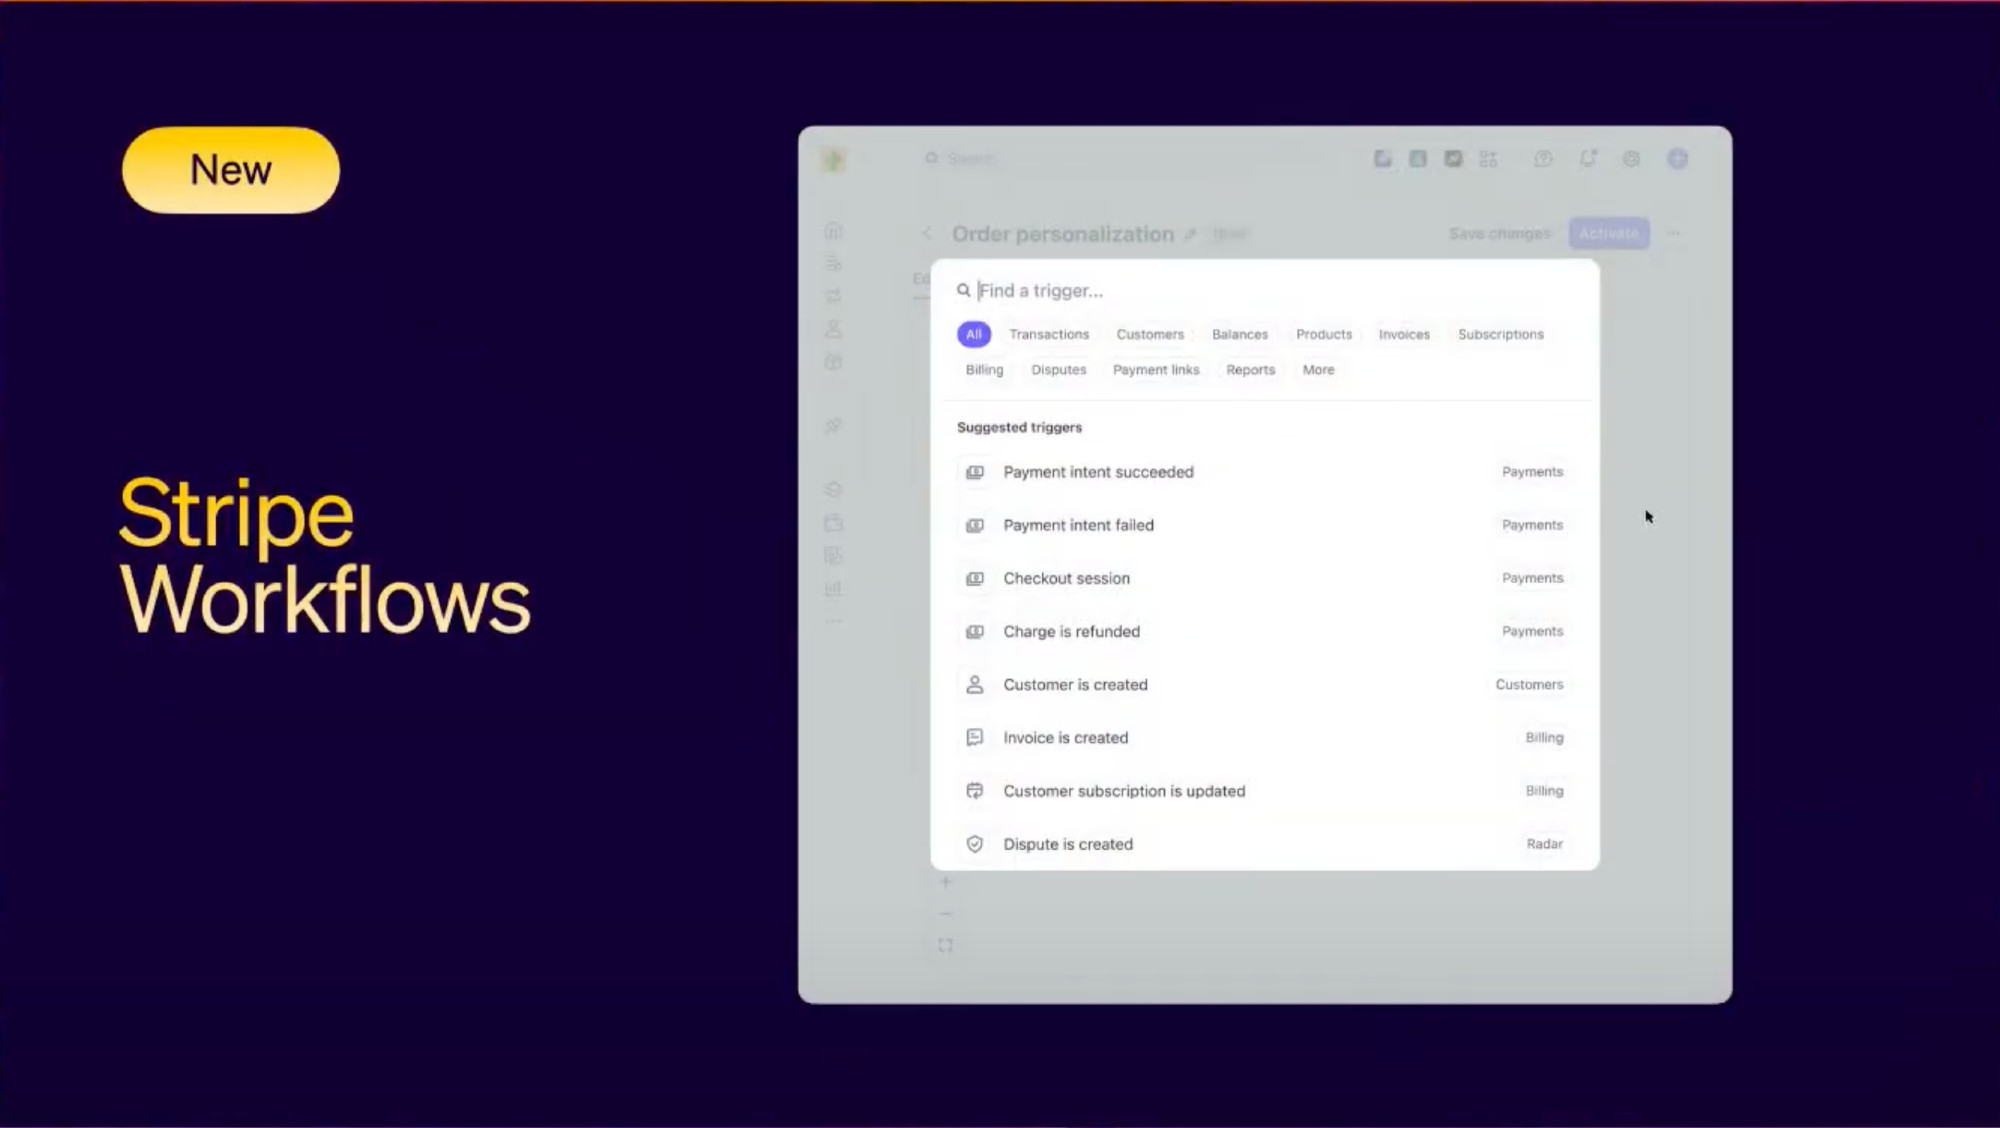Select the All filter chip
This screenshot has height=1128, width=2000.
click(x=973, y=334)
